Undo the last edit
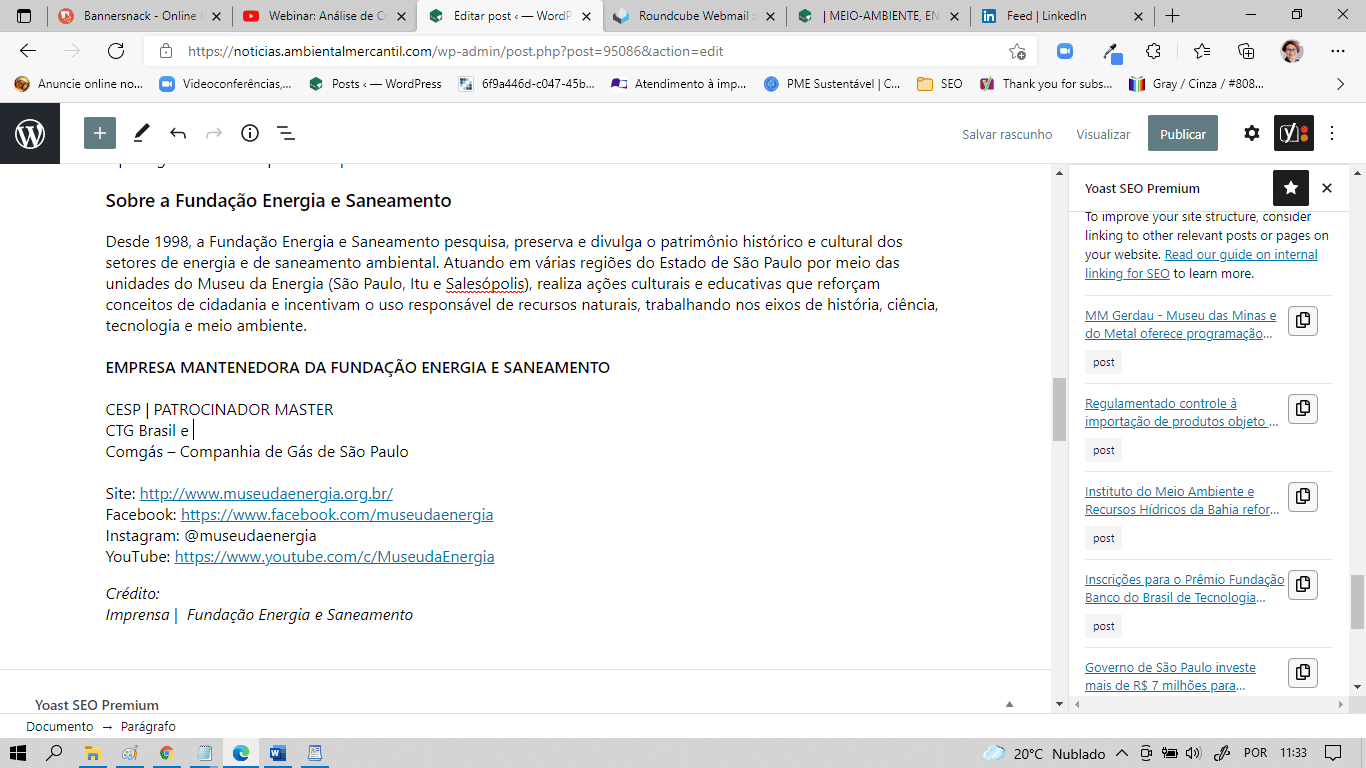The image size is (1366, 768). pos(178,133)
